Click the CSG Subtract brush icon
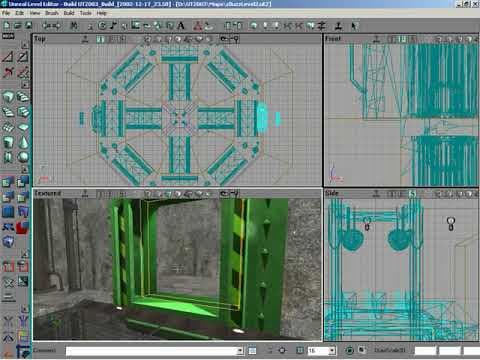Image resolution: width=480 pixels, height=360 pixels. coord(23,182)
